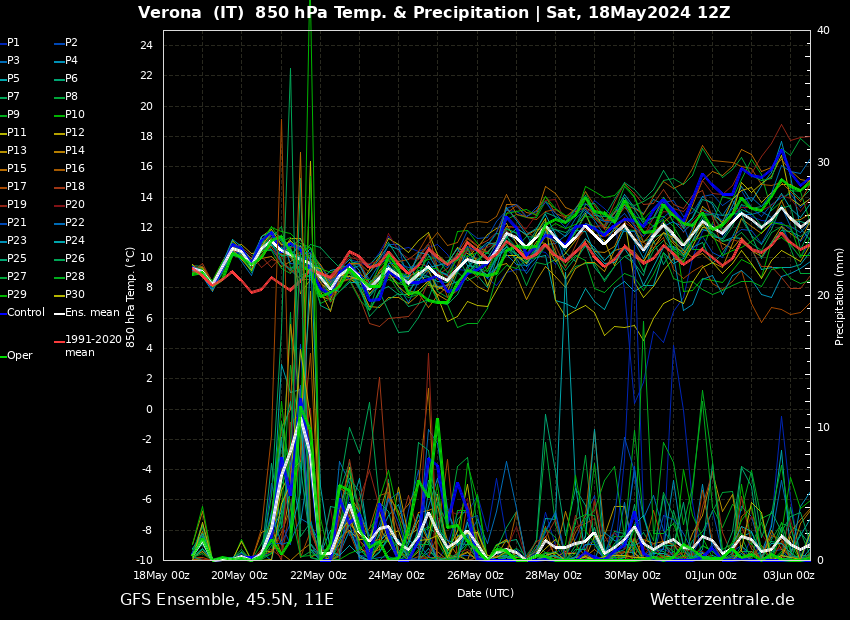Image resolution: width=850 pixels, height=620 pixels.
Task: Click the 01Jun 00z date tick label
Action: tap(711, 576)
